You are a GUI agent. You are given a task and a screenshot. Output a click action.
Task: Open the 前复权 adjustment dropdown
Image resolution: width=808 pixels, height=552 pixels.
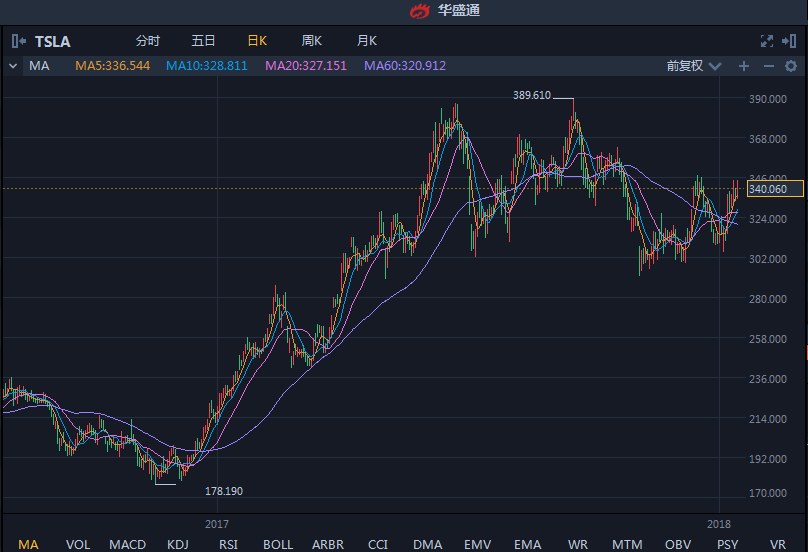[x=694, y=66]
